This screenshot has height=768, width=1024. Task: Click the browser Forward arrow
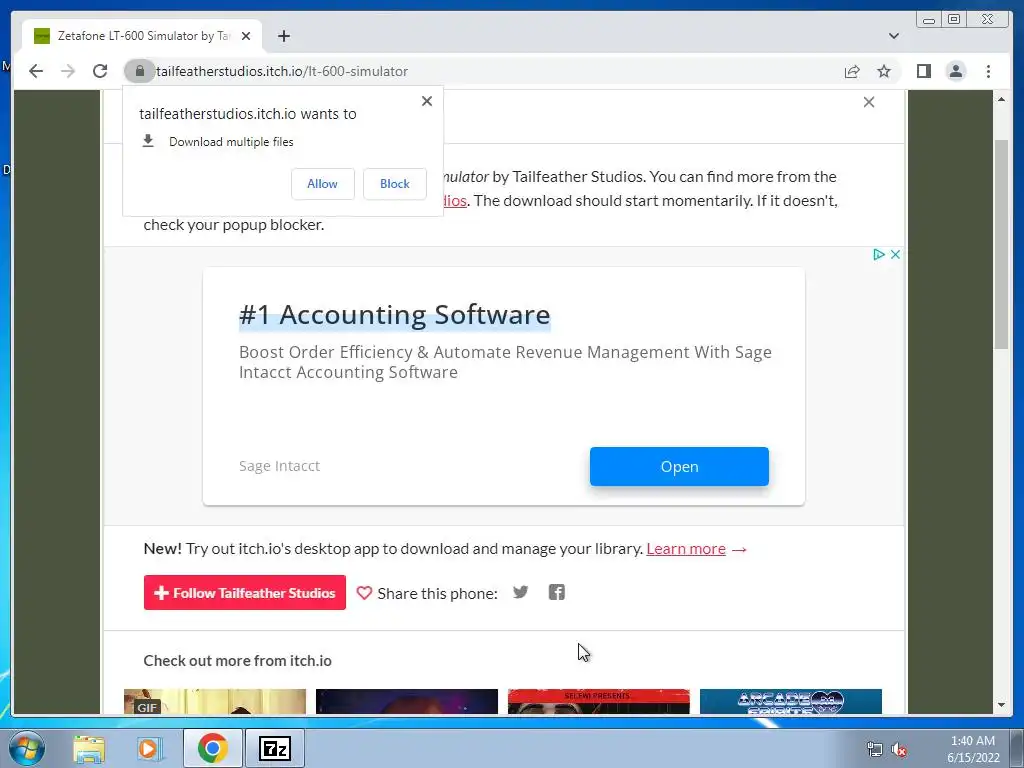[68, 71]
